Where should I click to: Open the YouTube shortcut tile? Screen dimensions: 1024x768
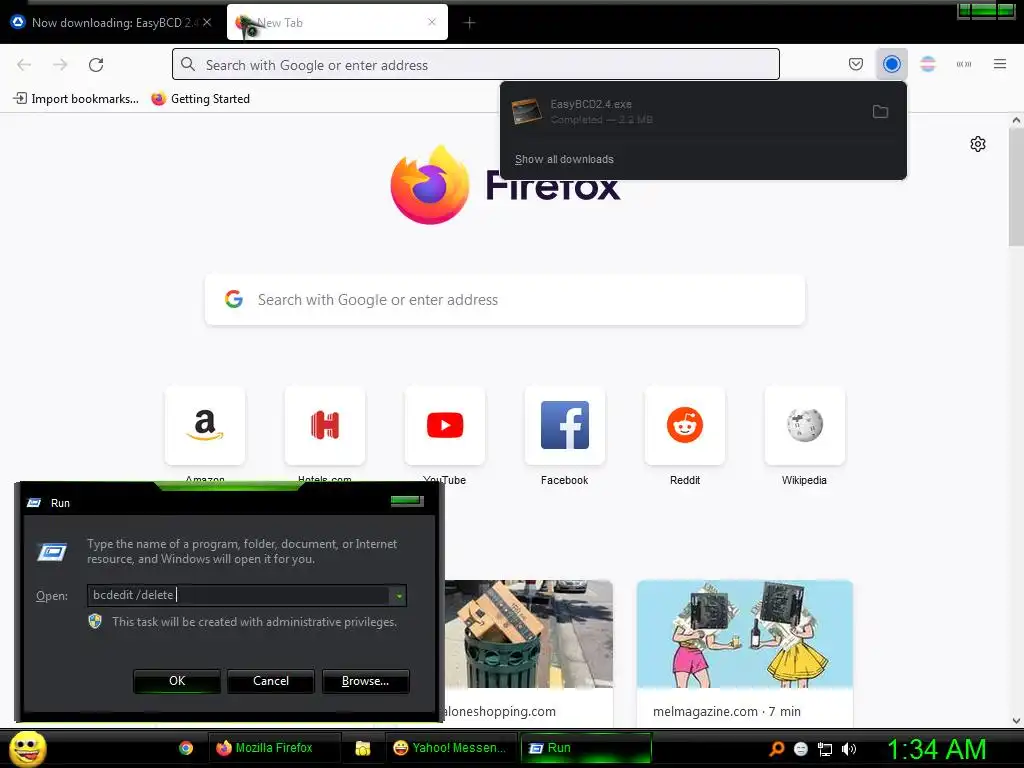click(445, 425)
